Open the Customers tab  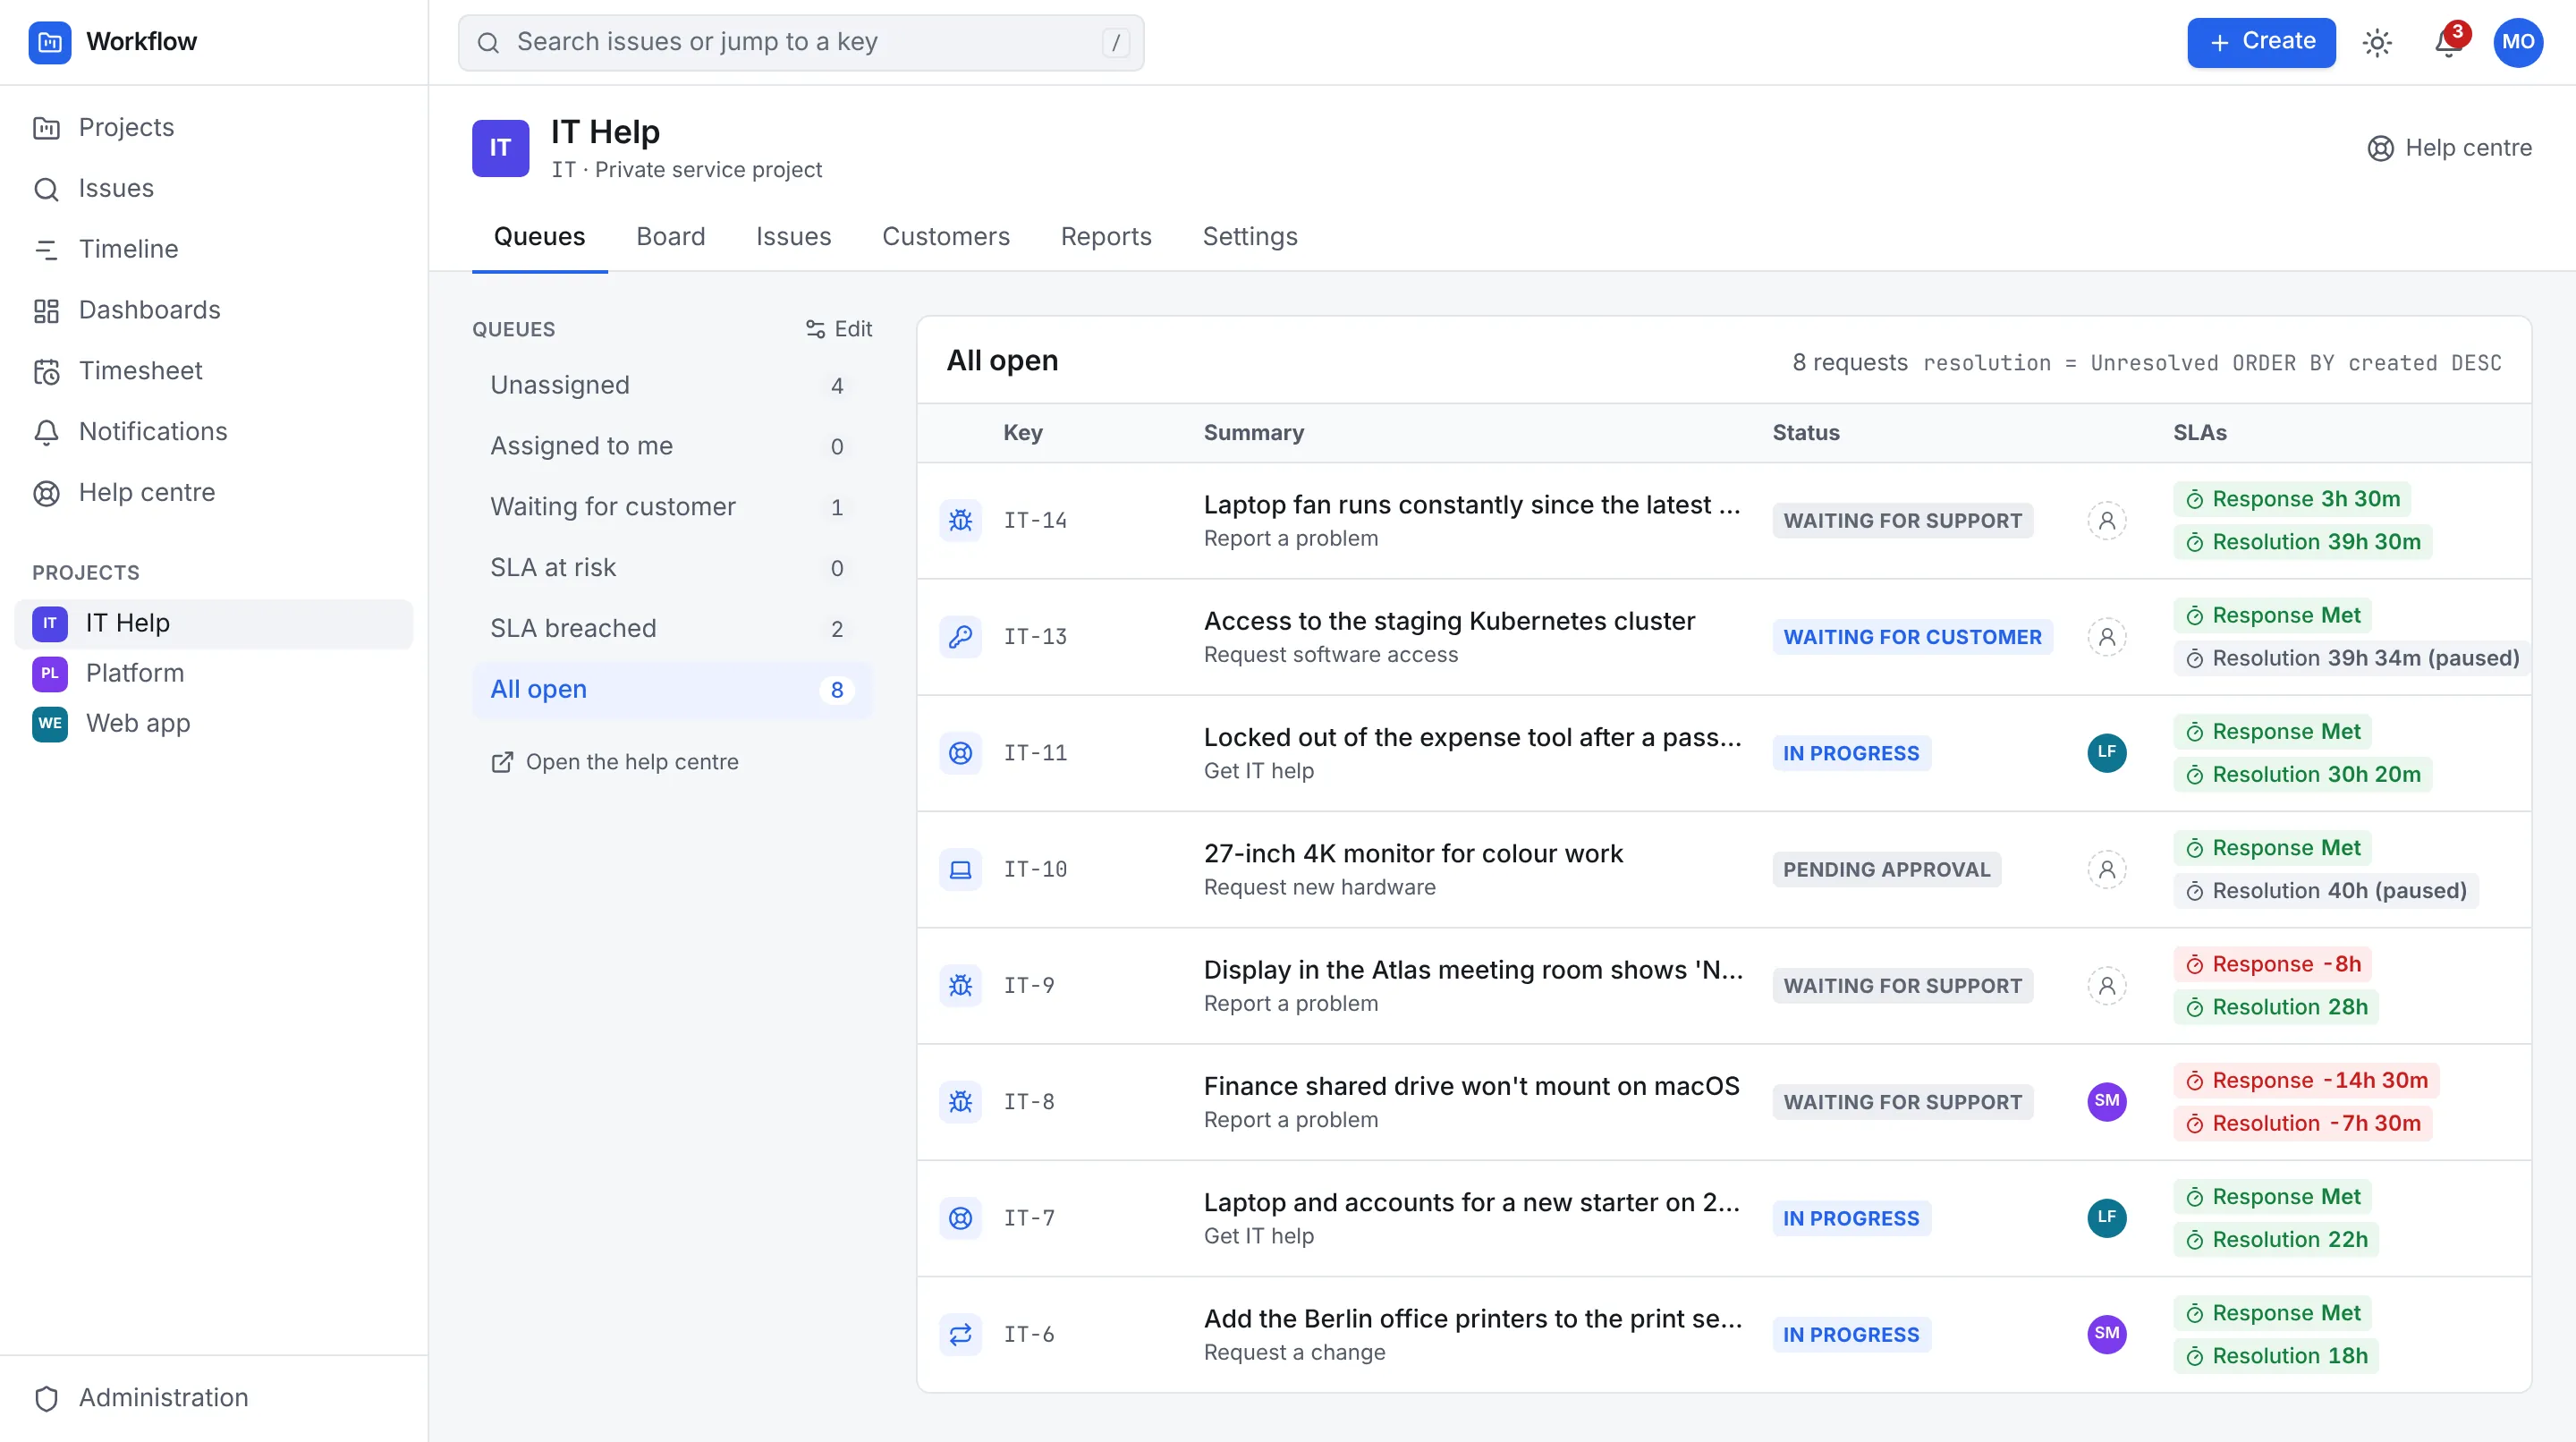click(945, 236)
